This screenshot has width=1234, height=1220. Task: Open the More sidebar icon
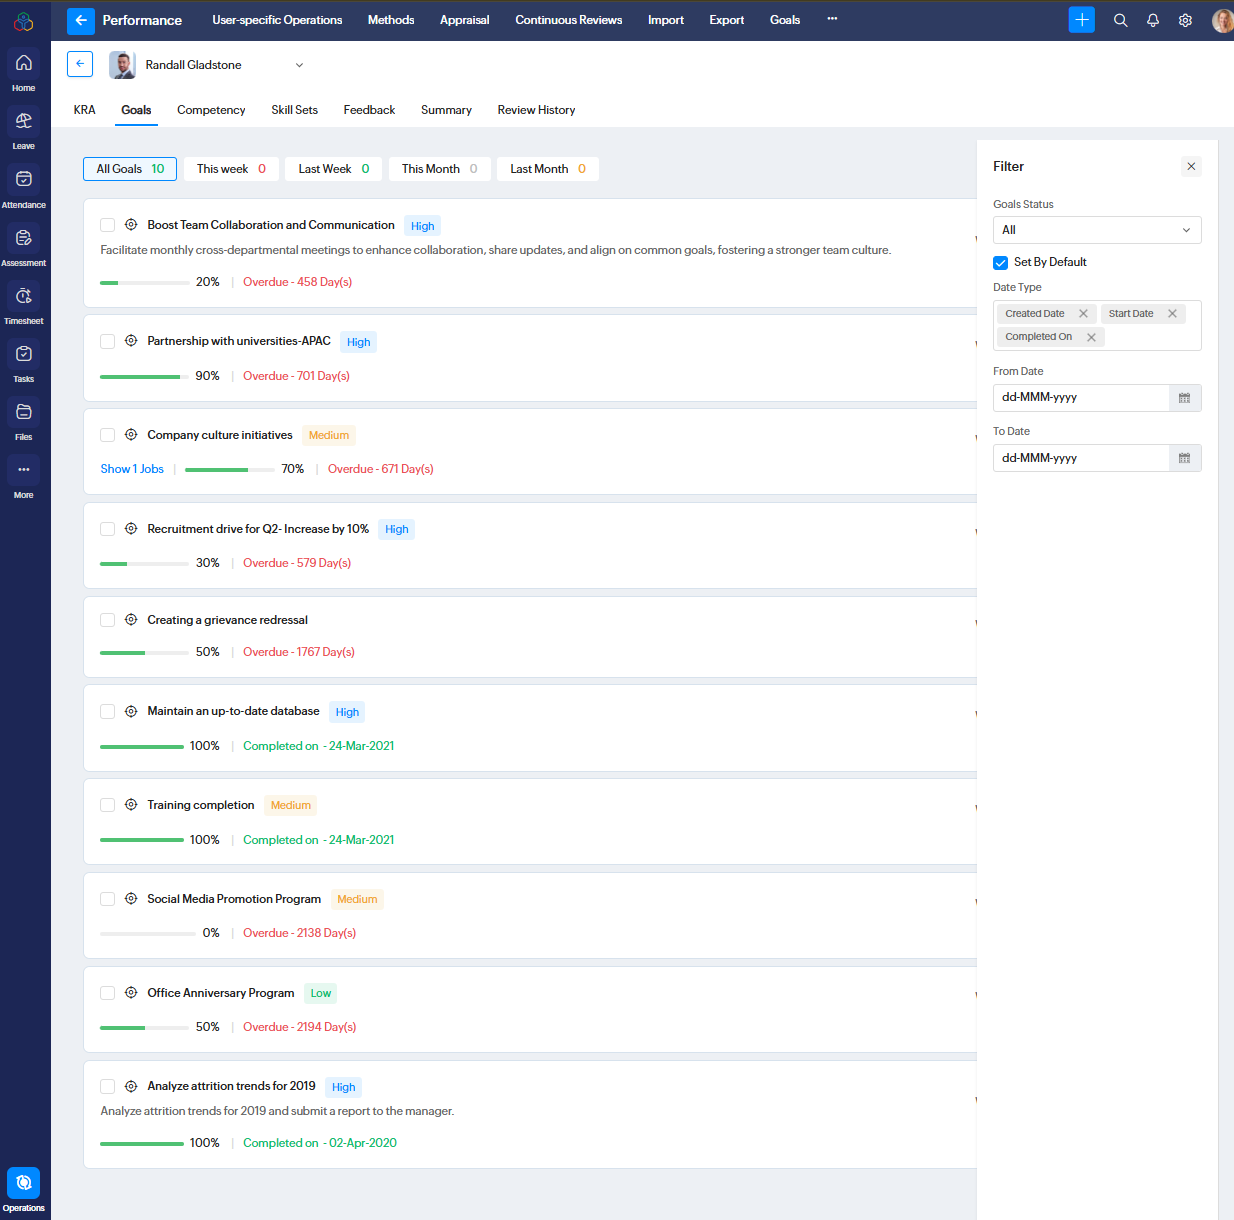(23, 470)
